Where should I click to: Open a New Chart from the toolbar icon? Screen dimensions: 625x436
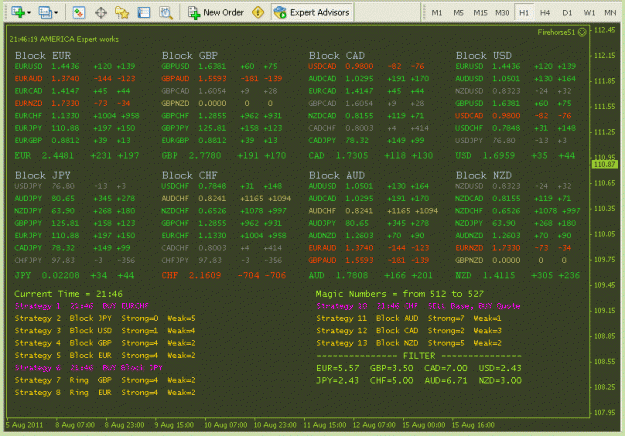click(x=17, y=12)
